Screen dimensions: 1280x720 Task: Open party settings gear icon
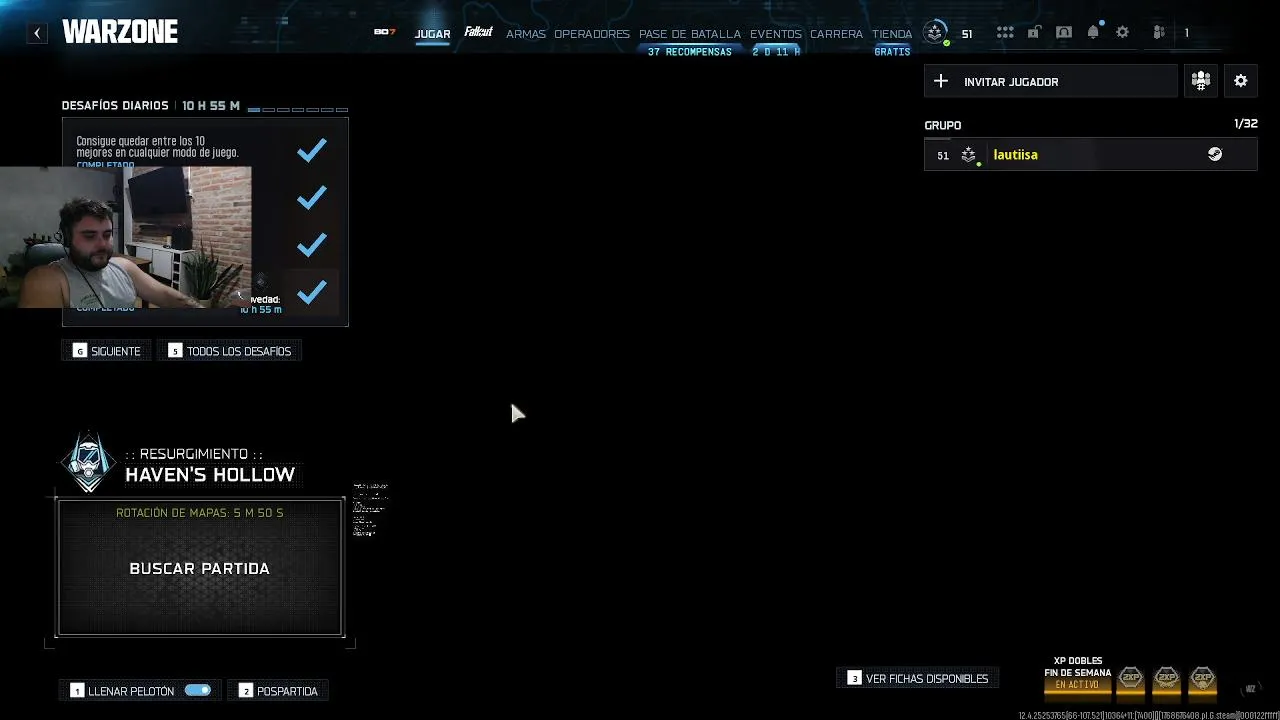(x=1241, y=81)
